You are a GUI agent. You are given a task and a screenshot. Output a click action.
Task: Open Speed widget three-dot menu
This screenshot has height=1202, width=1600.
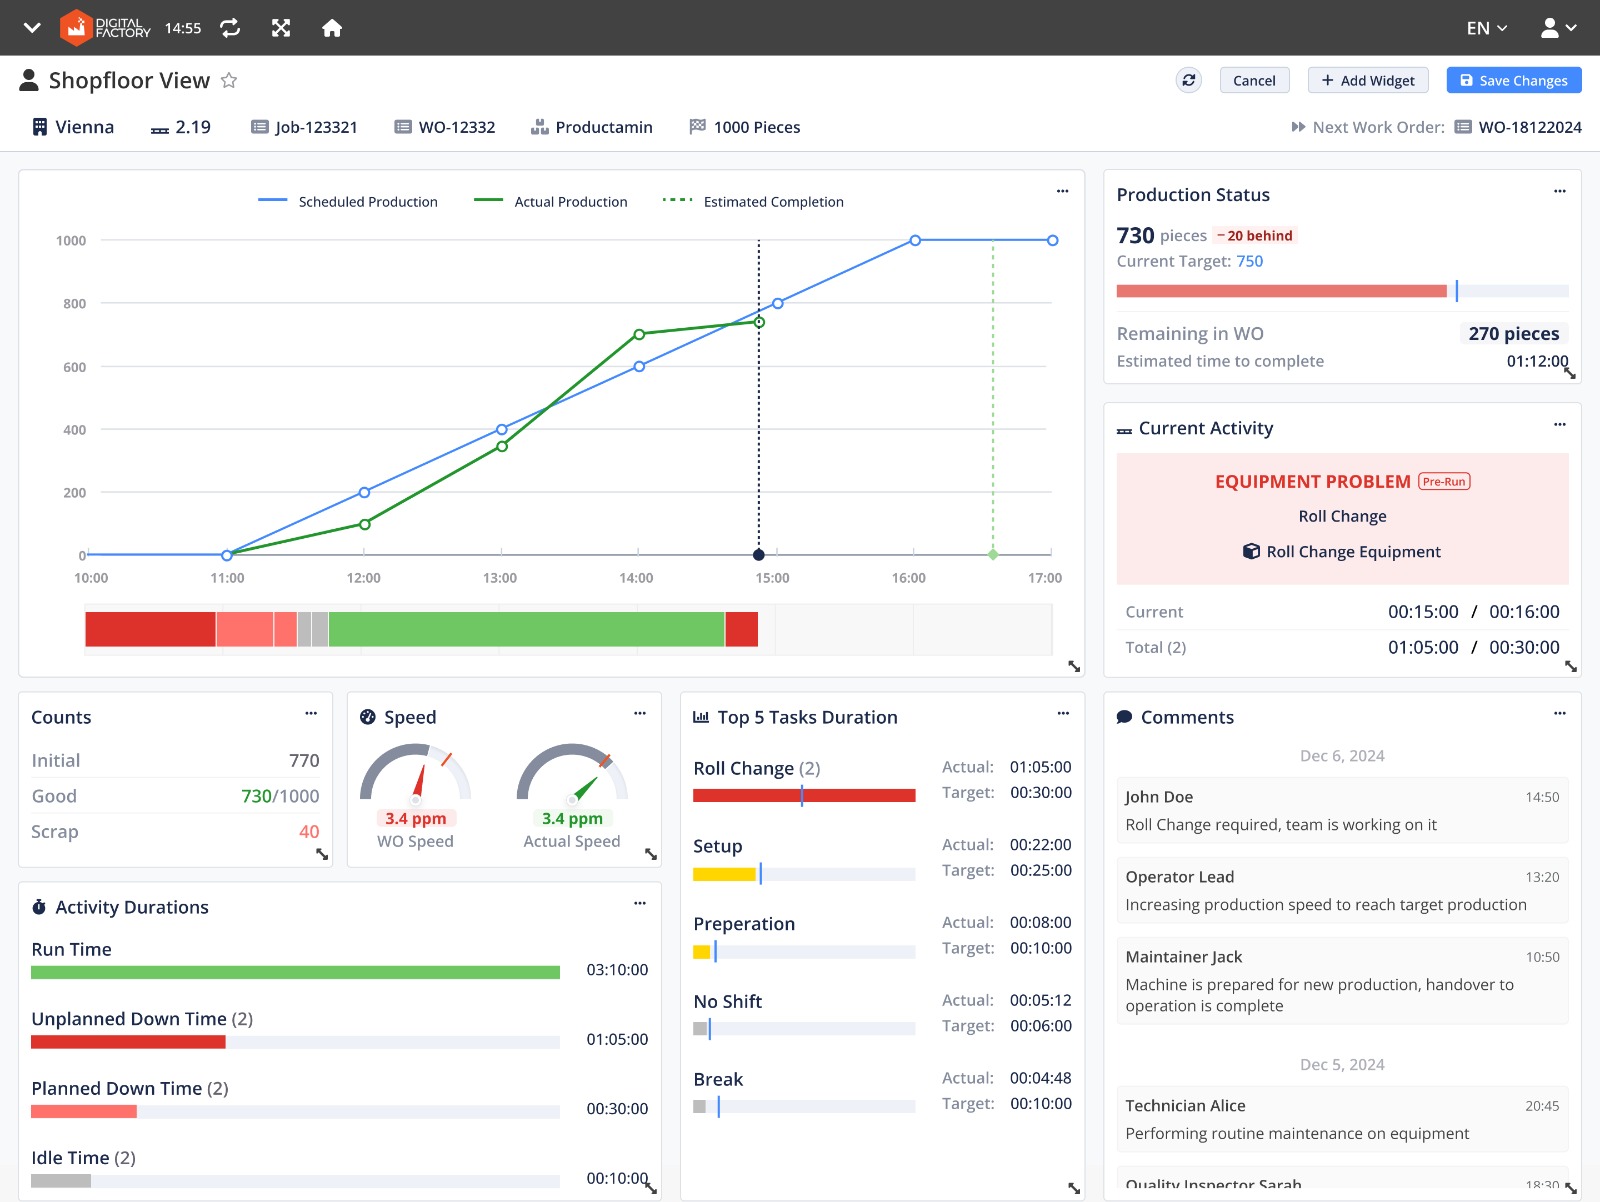pyautogui.click(x=640, y=714)
